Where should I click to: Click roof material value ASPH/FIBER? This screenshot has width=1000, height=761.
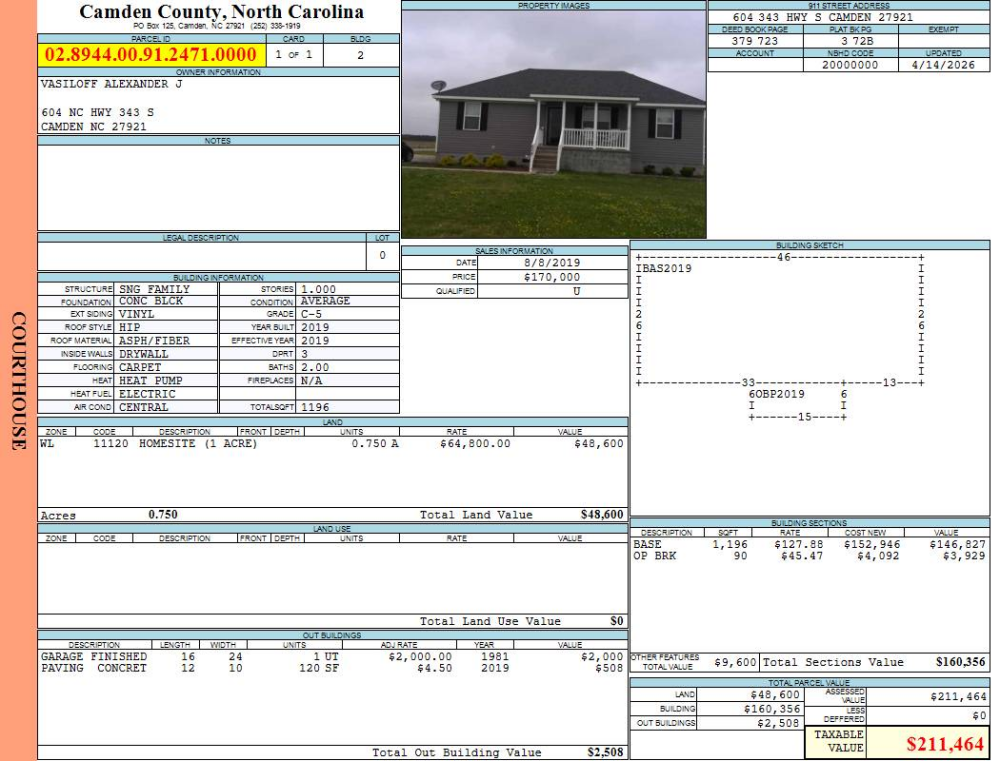154,341
